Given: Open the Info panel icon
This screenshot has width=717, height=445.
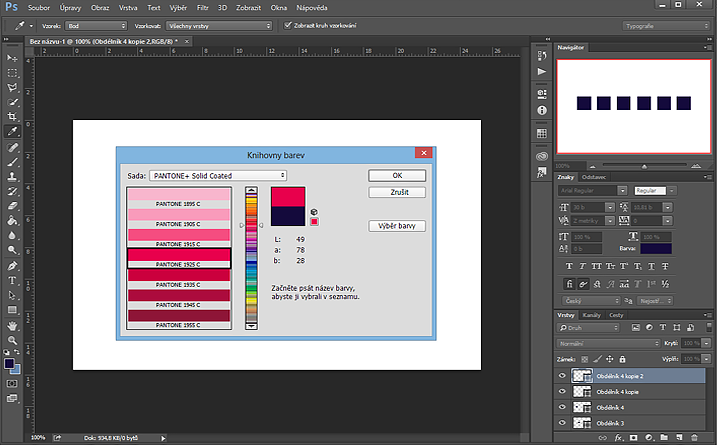Looking at the screenshot, I should point(542,110).
